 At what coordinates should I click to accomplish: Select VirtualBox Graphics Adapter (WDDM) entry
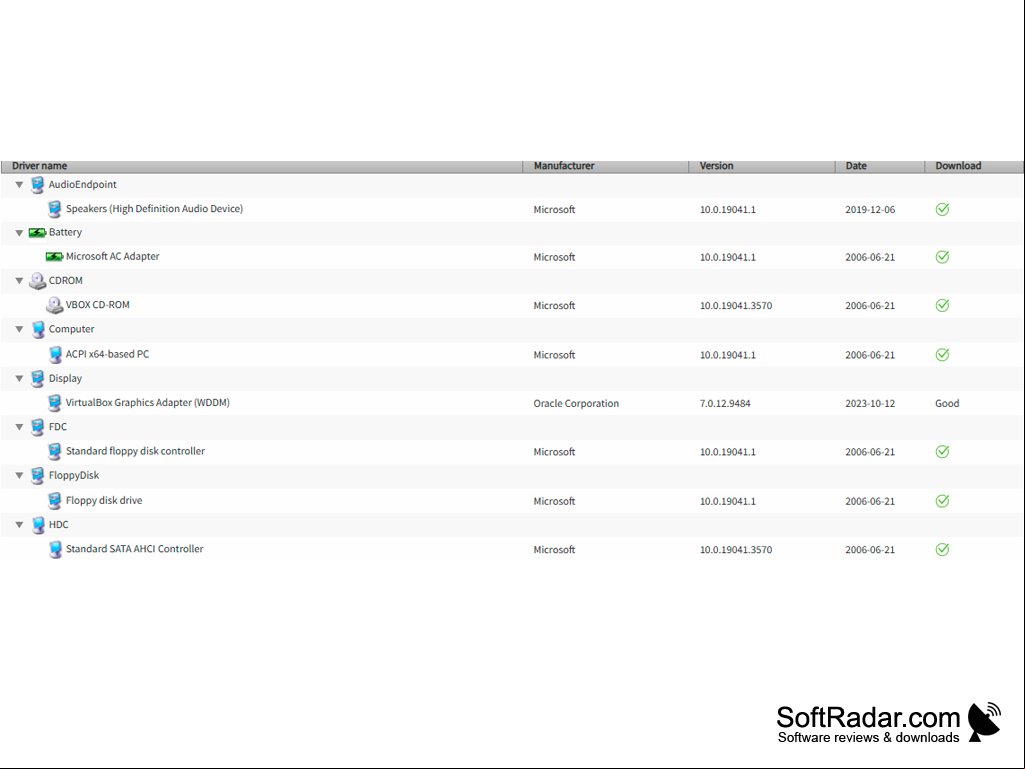148,403
